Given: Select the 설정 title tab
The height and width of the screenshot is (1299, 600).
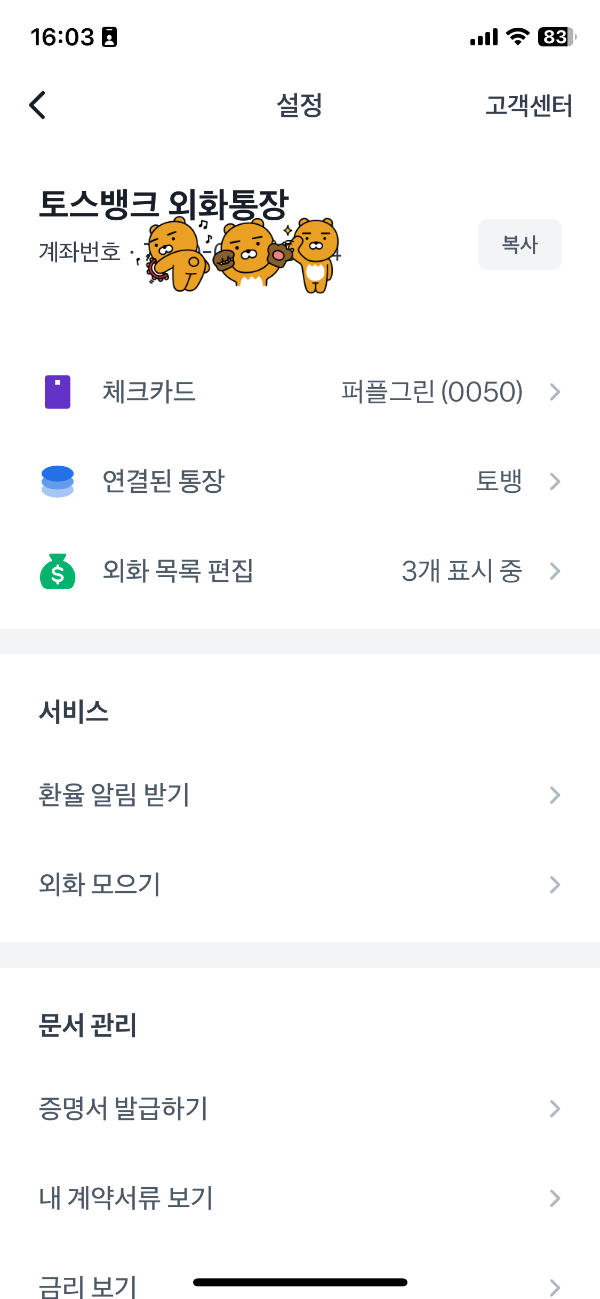Looking at the screenshot, I should [x=297, y=105].
